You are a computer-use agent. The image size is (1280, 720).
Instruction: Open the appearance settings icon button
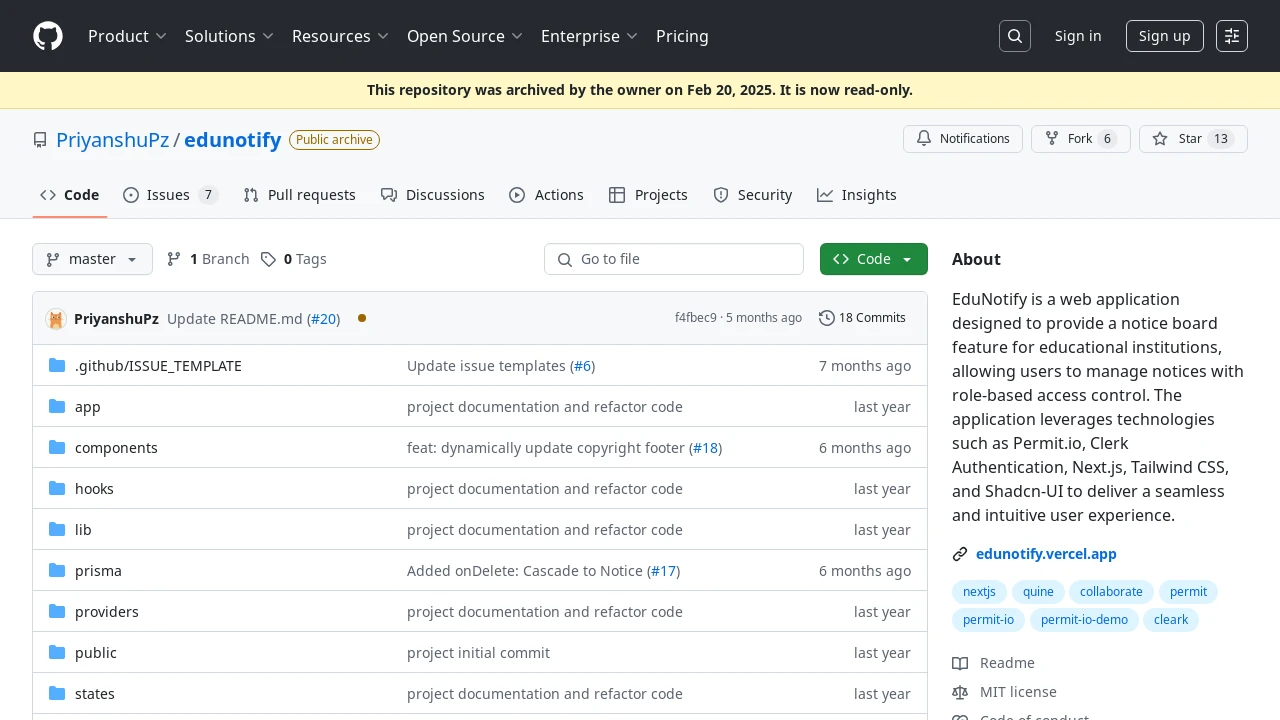(1232, 36)
